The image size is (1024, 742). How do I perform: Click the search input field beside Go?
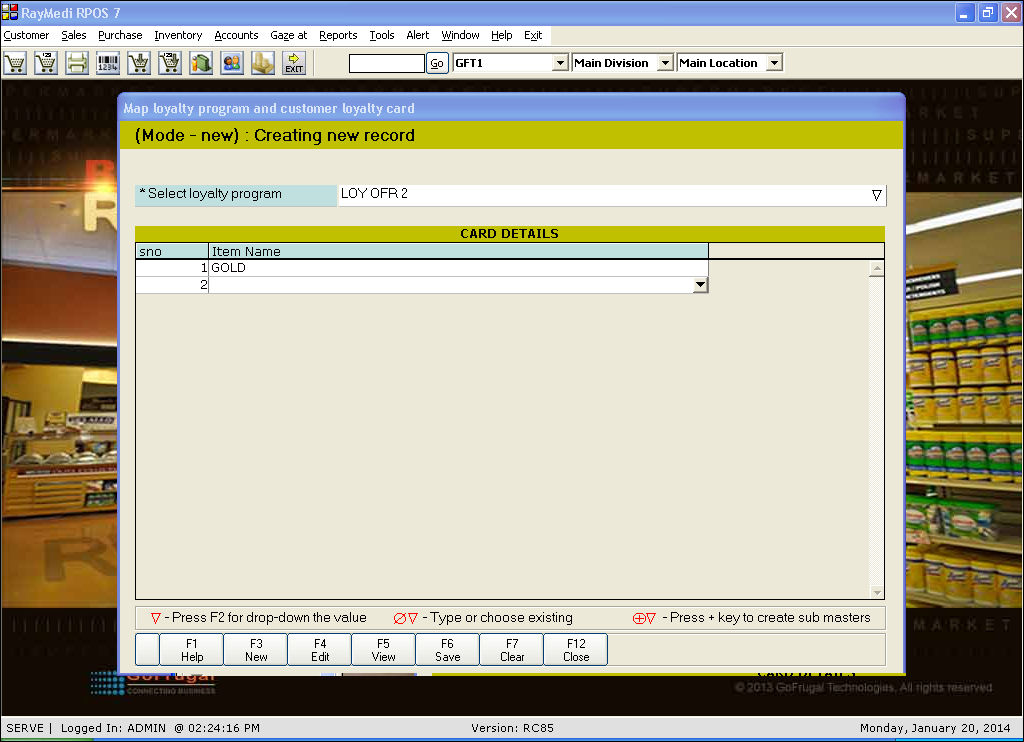[x=387, y=63]
